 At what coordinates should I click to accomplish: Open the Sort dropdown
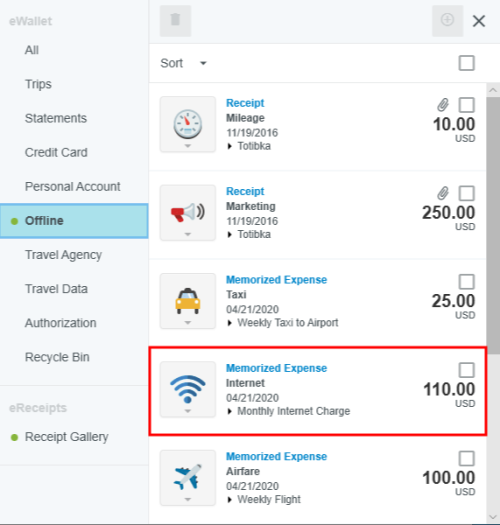(x=184, y=63)
